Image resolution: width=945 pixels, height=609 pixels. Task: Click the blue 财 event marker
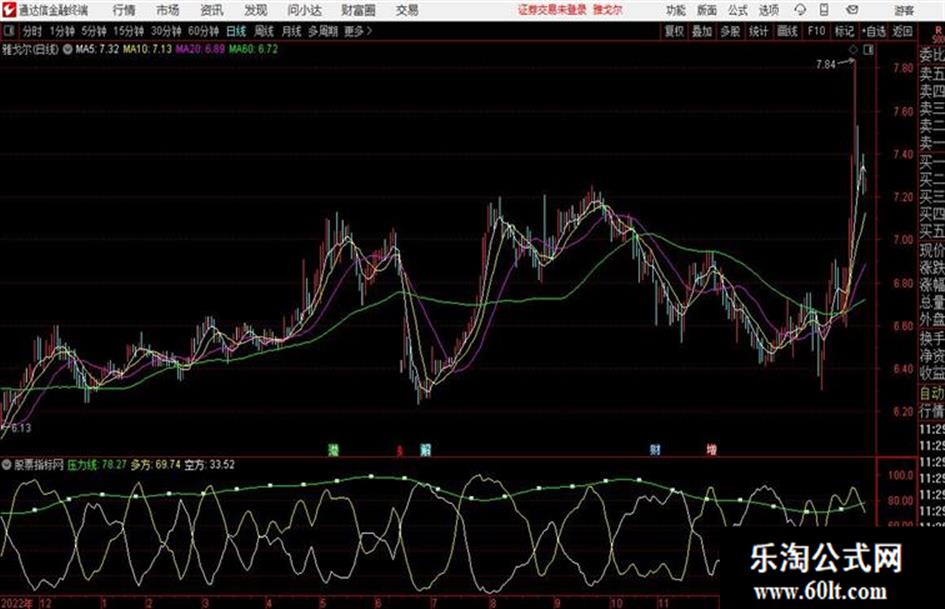655,450
